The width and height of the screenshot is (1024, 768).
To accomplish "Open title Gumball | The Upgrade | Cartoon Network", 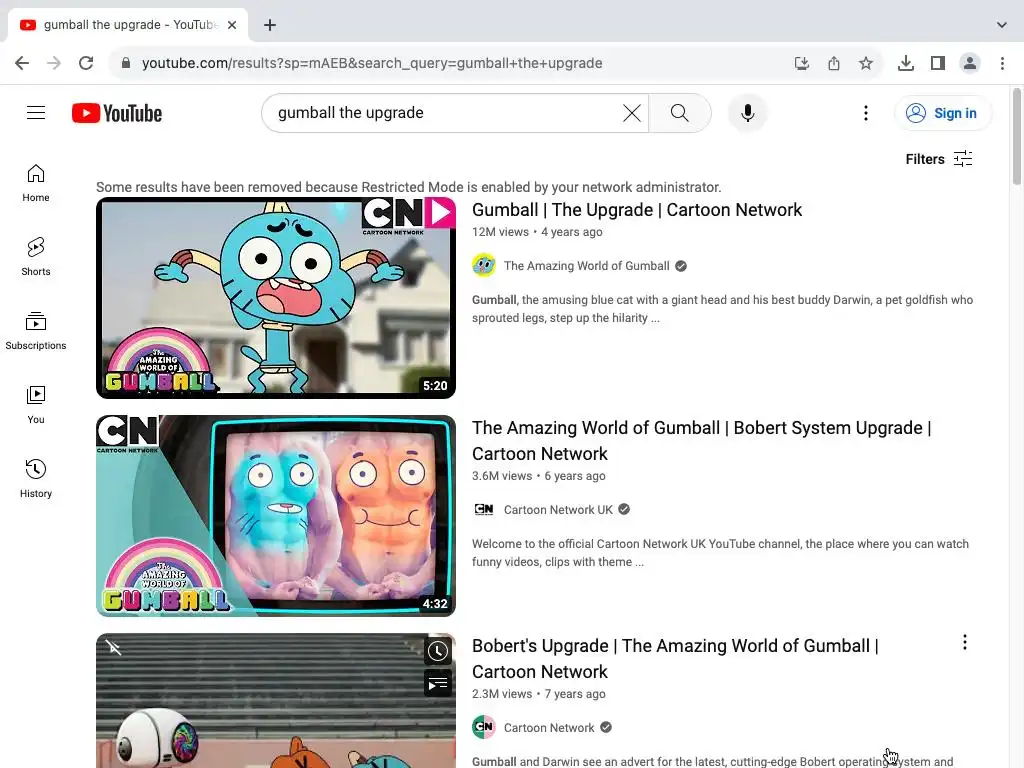I will tap(637, 210).
